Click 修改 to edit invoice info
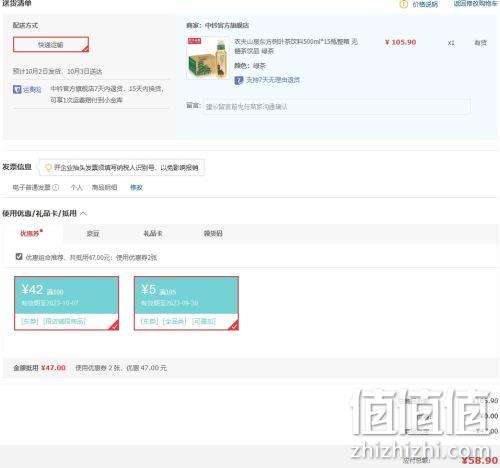This screenshot has width=500, height=468. pyautogui.click(x=136, y=187)
